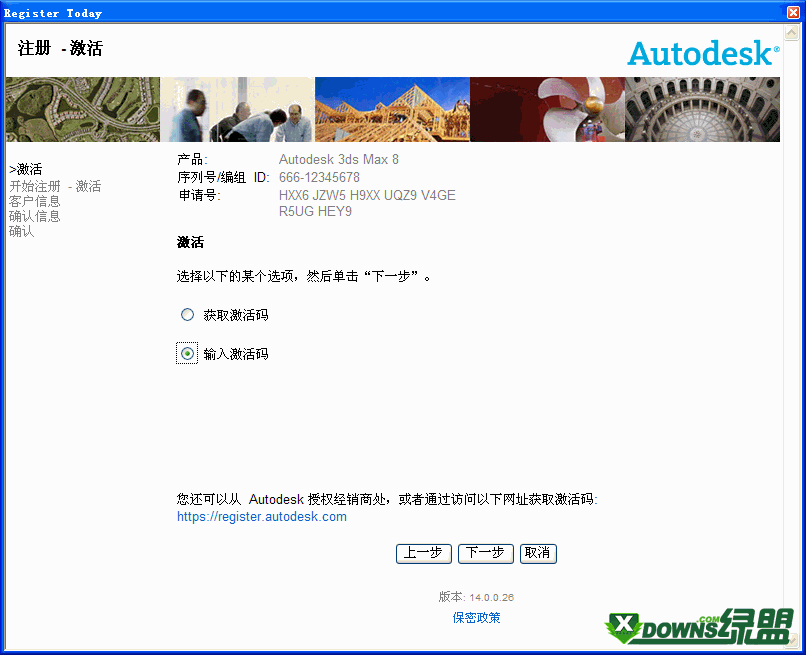Viewport: 806px width, 655px height.
Task: Select the >激活 step in sidebar
Action: [26, 169]
